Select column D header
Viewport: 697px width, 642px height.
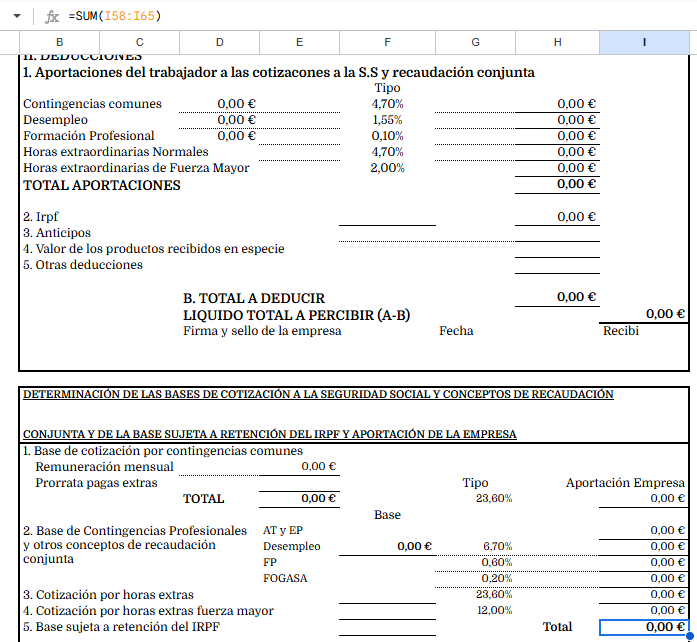point(220,42)
